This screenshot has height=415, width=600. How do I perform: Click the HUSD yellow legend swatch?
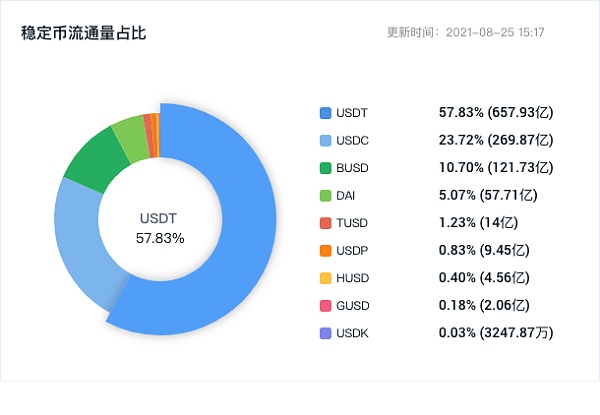coord(325,277)
